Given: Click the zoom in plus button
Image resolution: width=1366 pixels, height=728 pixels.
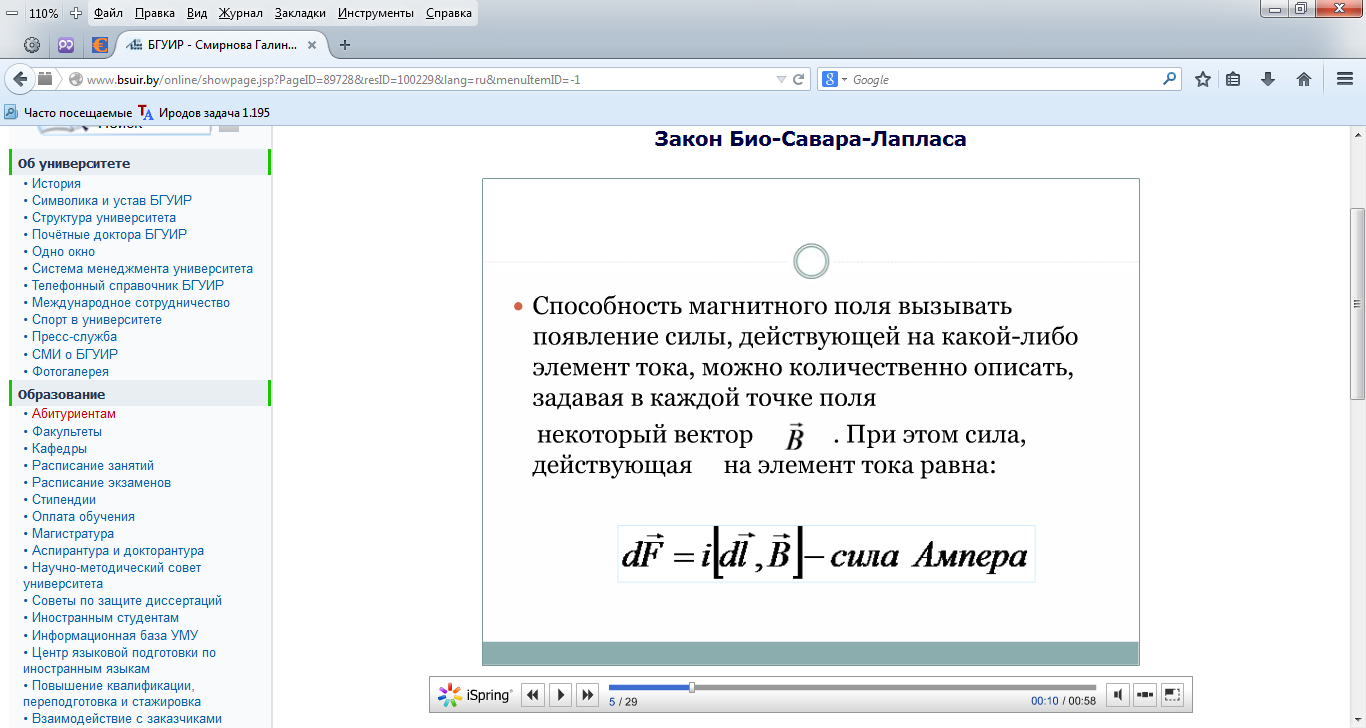Looking at the screenshot, I should 75,13.
